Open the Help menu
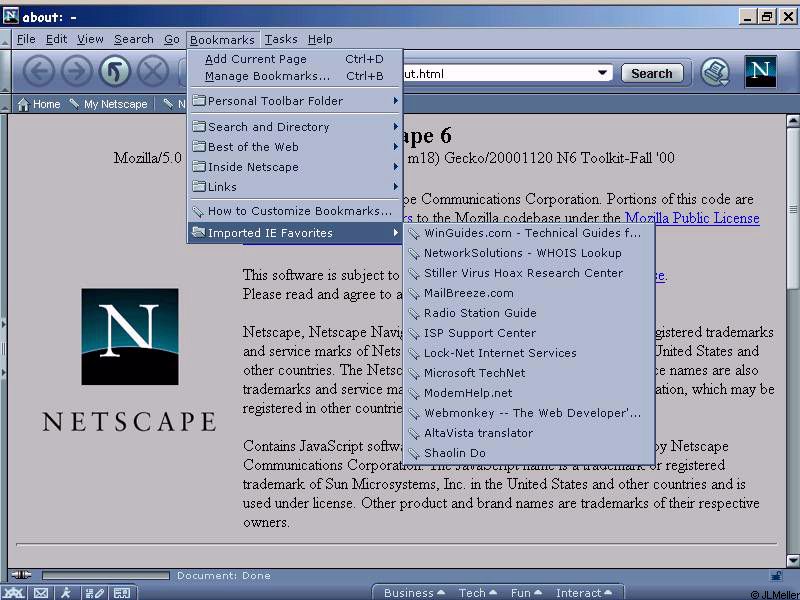Image resolution: width=800 pixels, height=600 pixels. tap(320, 39)
